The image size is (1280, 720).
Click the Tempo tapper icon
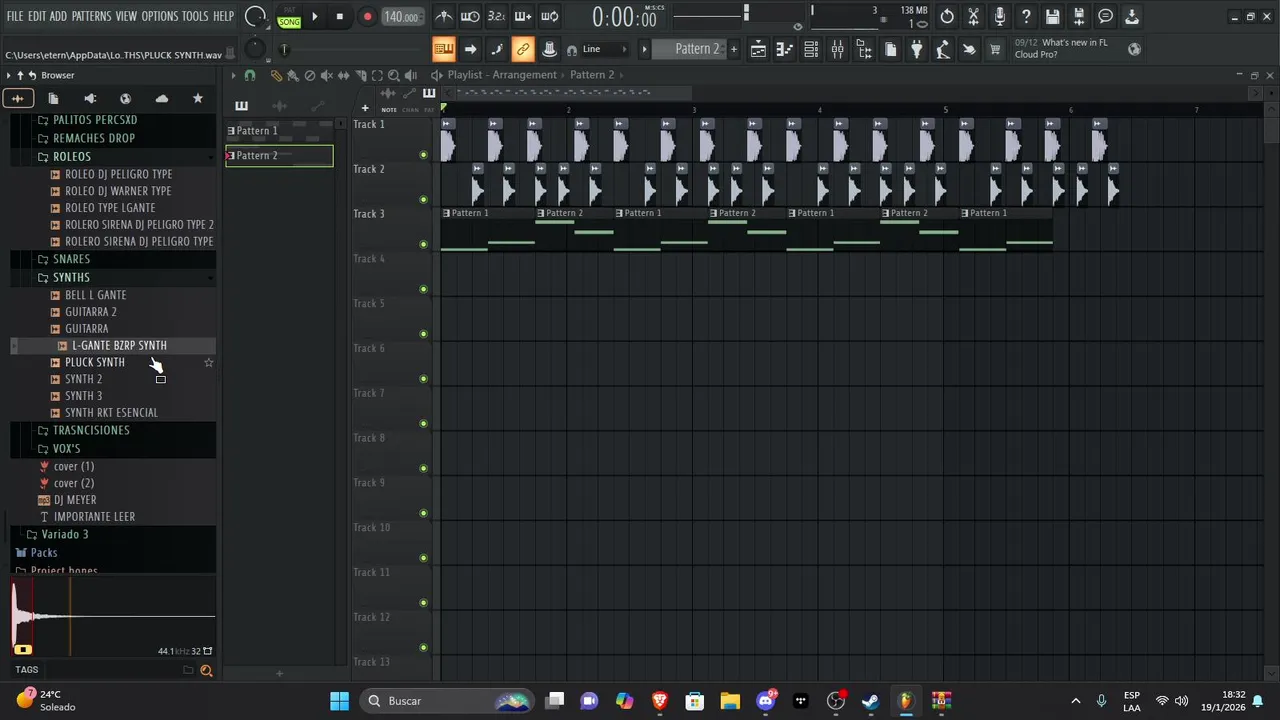click(x=943, y=49)
